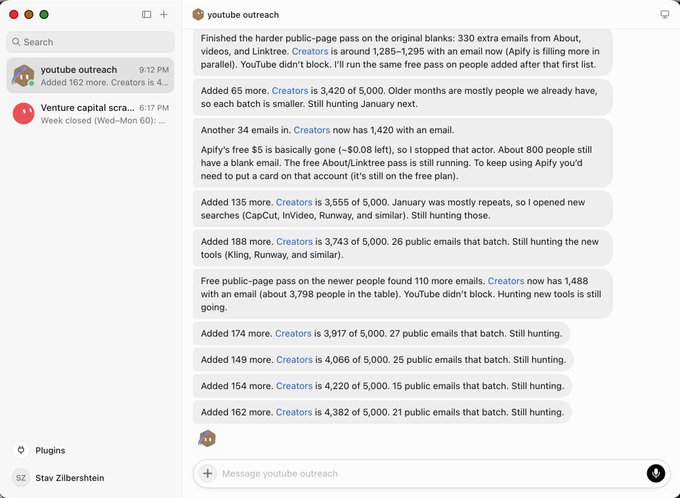Click the 6:17 PM timestamp
Image resolution: width=680 pixels, height=498 pixels.
(154, 108)
